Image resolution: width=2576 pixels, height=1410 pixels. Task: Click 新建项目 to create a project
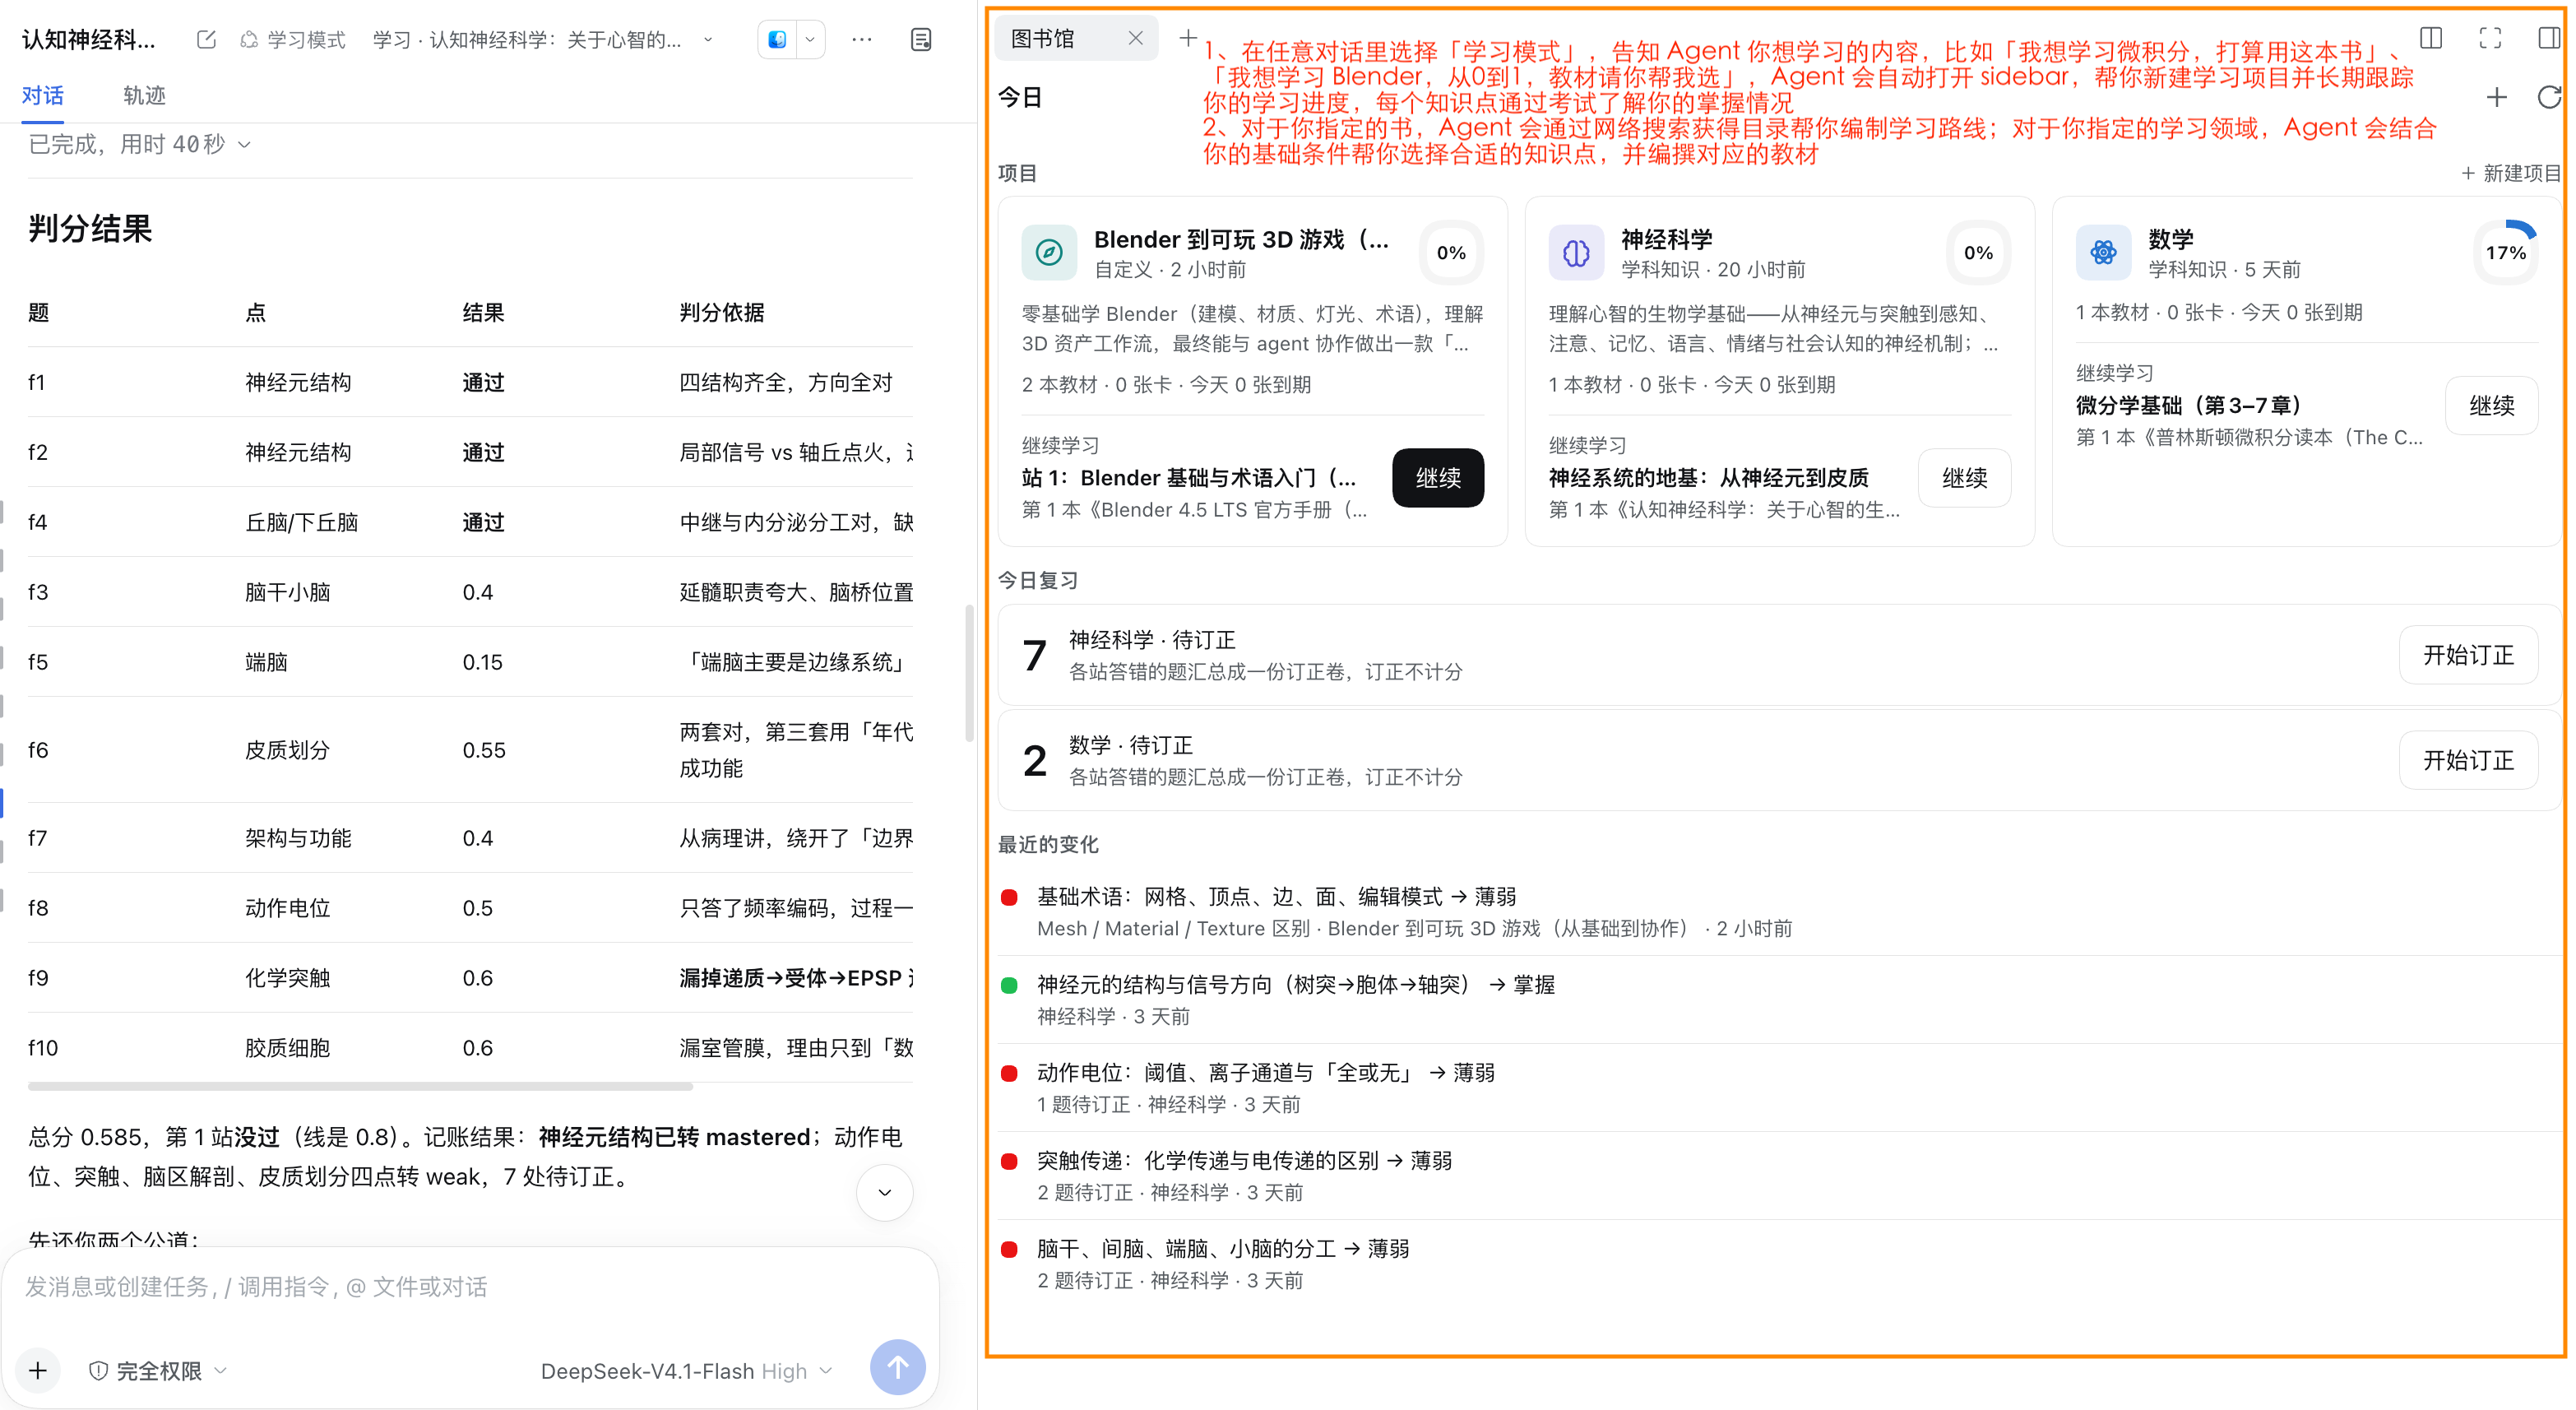[2510, 173]
